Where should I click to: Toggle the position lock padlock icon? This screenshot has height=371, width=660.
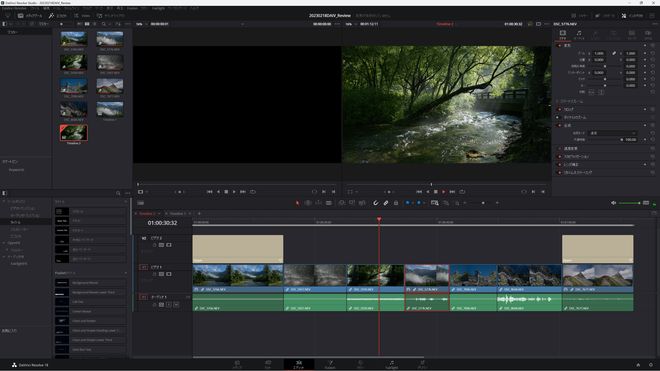coord(396,203)
